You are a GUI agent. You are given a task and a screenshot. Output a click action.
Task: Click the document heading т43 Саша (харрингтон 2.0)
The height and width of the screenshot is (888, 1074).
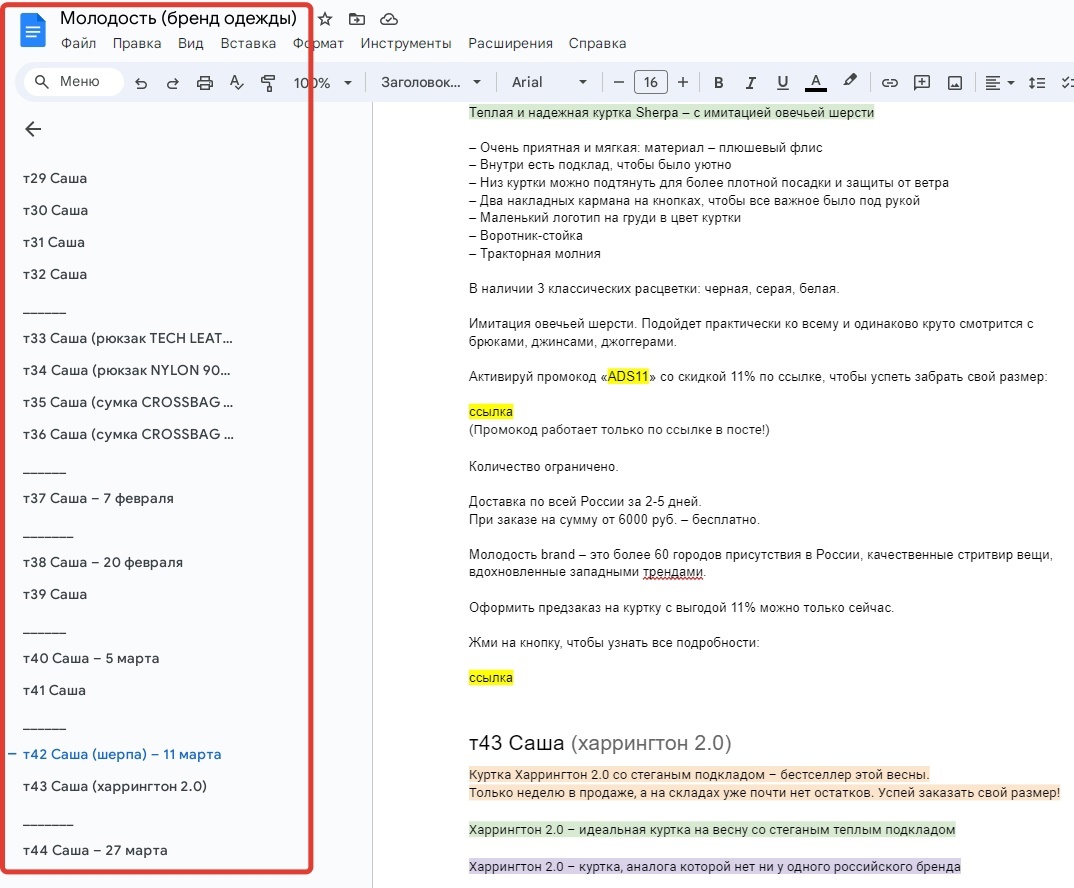(600, 743)
